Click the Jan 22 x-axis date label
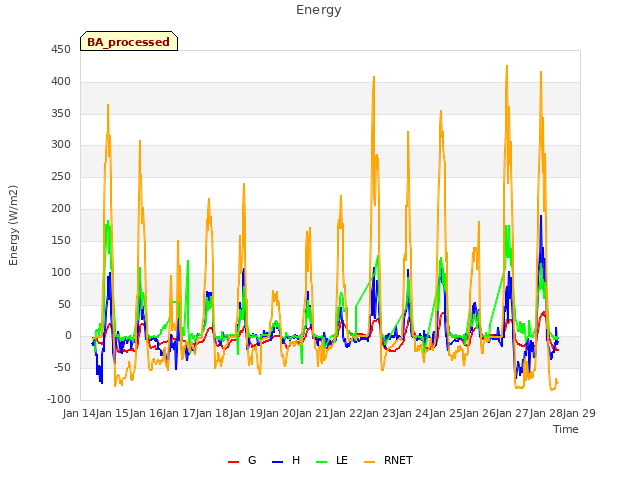640x480 pixels. [347, 413]
